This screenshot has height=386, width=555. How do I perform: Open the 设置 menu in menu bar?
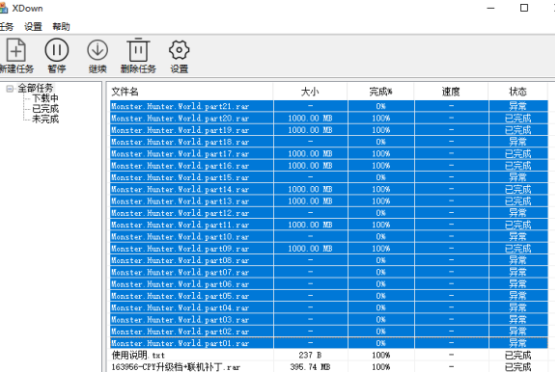click(x=33, y=27)
